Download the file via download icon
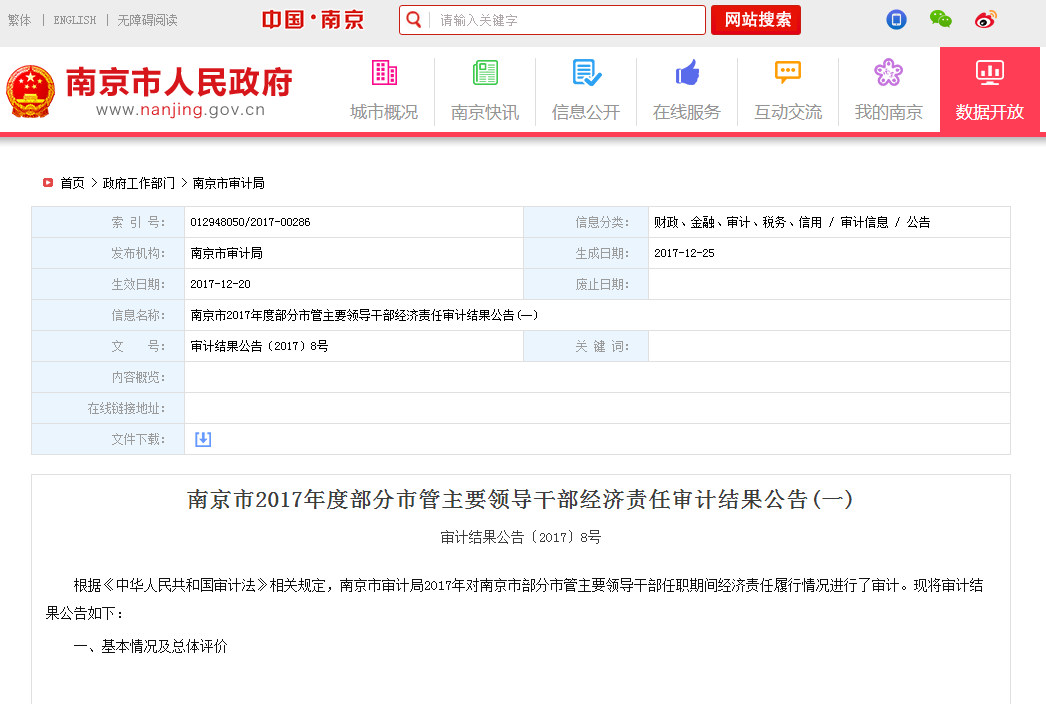The height and width of the screenshot is (704, 1046). 203,439
